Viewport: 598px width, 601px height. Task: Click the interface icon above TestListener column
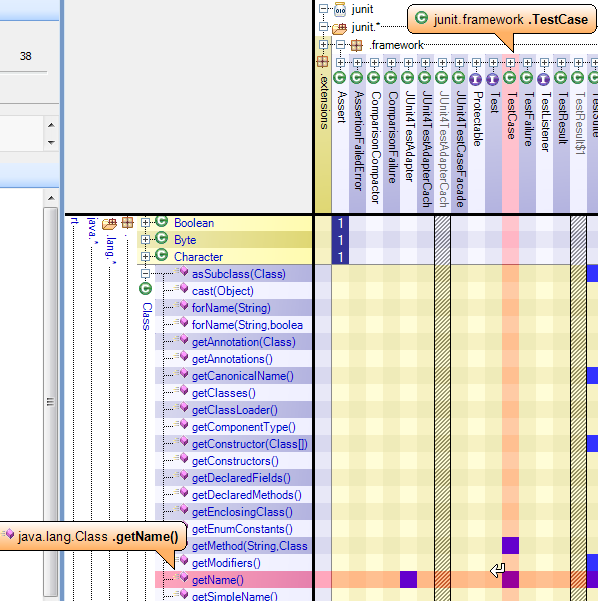coord(544,79)
